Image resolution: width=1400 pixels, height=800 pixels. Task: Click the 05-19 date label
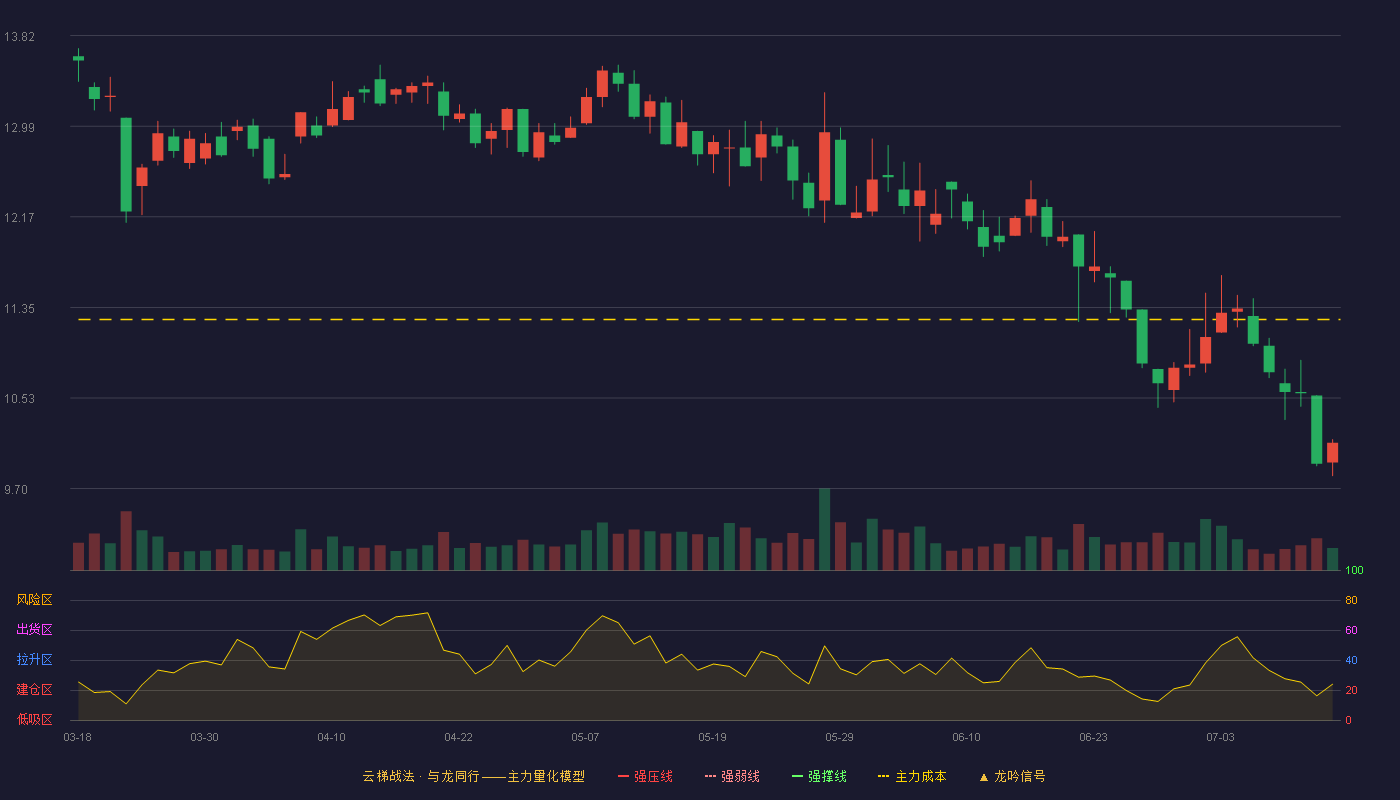click(x=712, y=737)
